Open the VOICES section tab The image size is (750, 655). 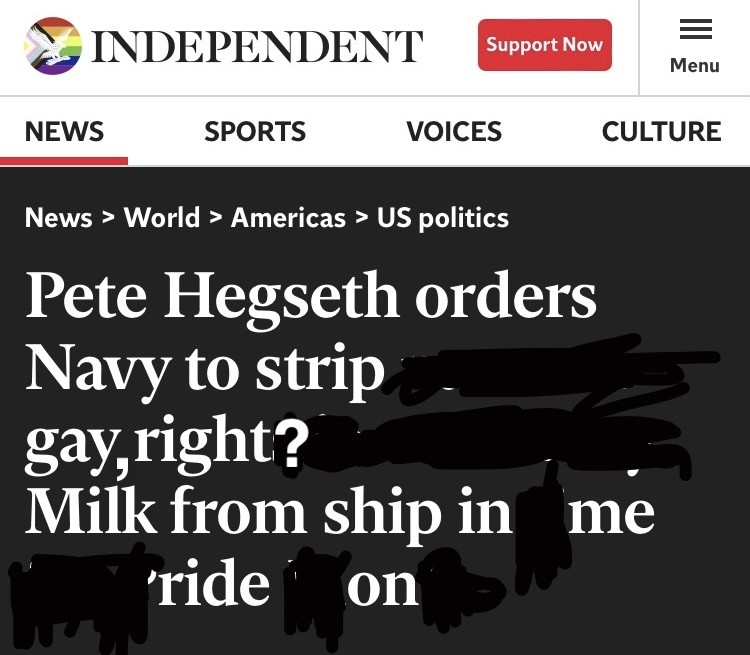click(x=454, y=131)
